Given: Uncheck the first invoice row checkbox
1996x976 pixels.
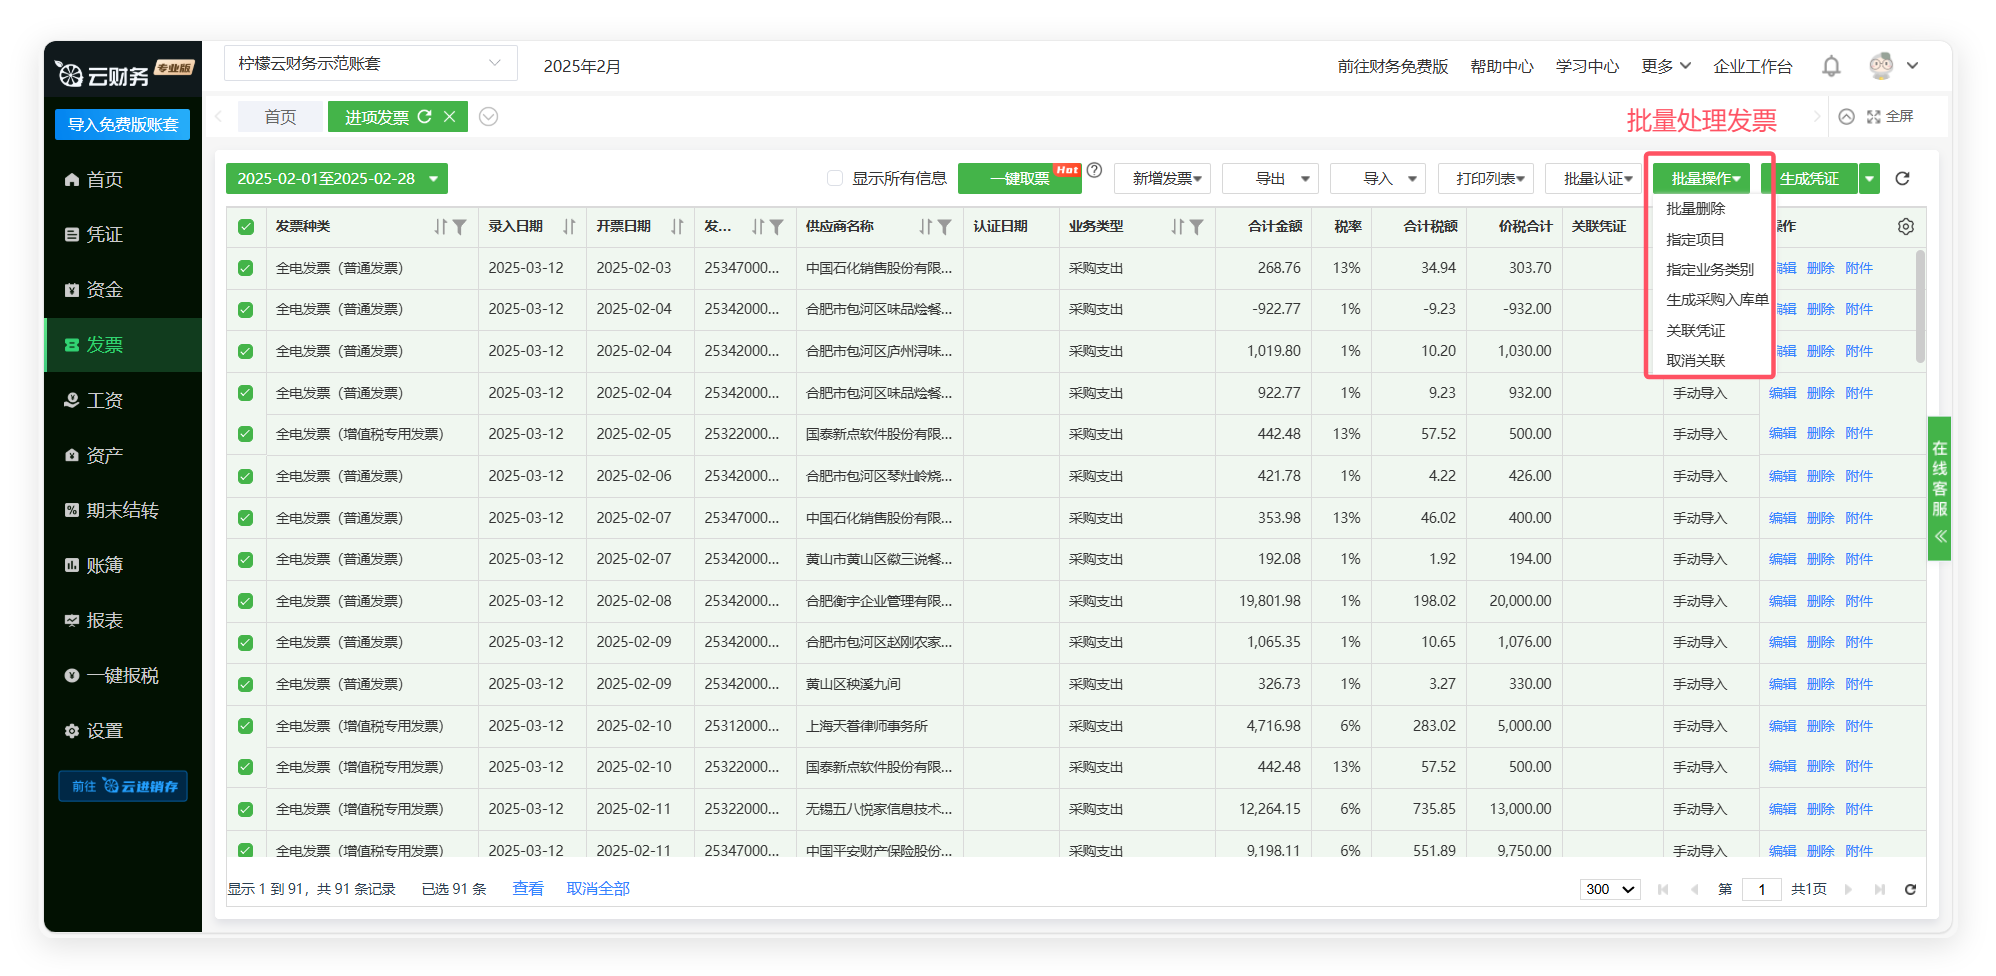Looking at the screenshot, I should click(246, 268).
